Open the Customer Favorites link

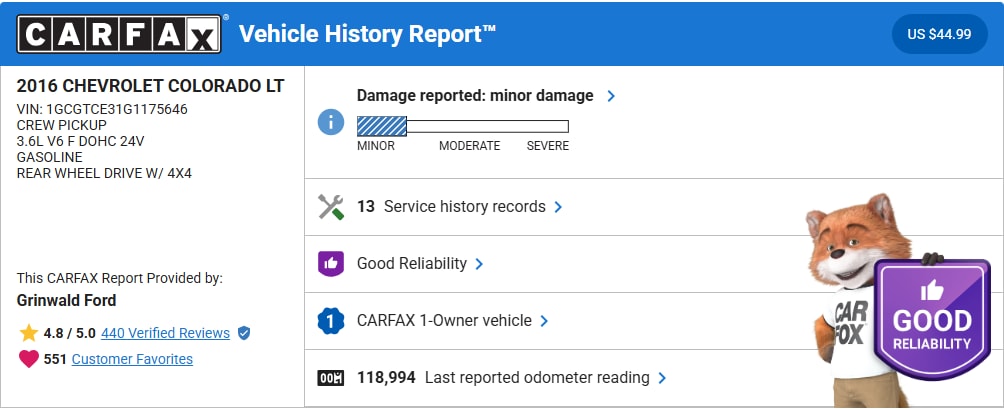(x=132, y=359)
